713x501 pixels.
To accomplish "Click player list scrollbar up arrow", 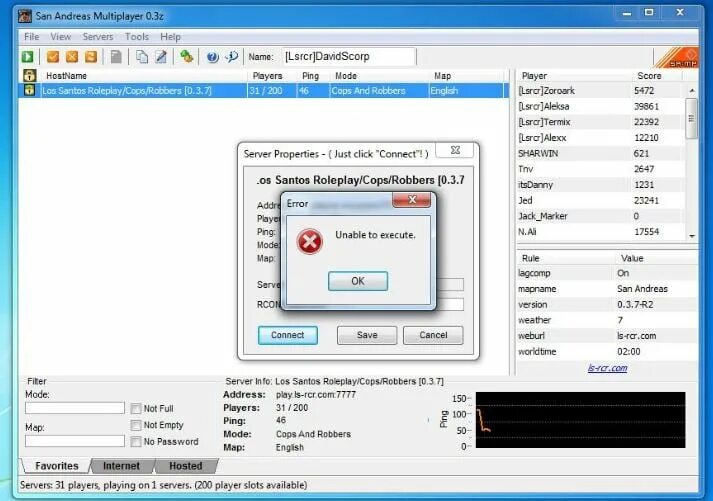I will point(692,90).
